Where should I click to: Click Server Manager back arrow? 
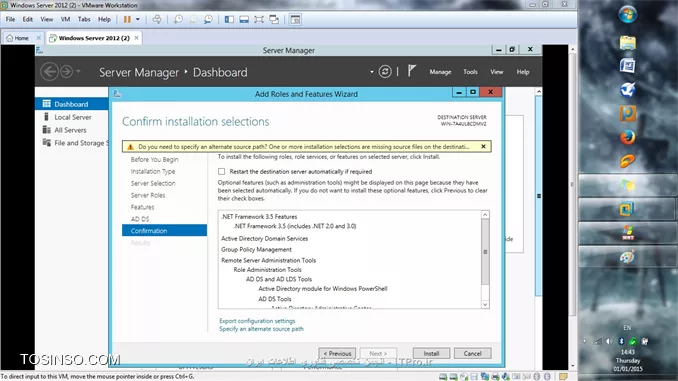click(x=49, y=71)
